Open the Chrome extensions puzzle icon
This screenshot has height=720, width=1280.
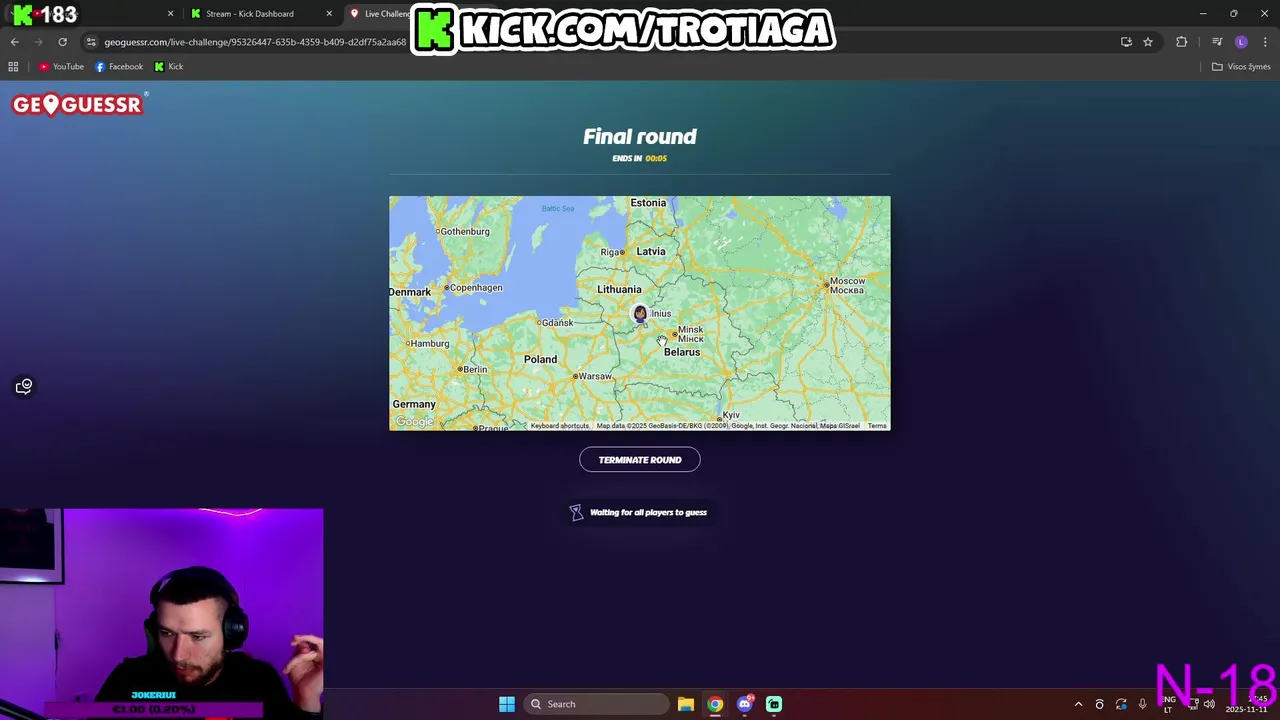point(1182,42)
